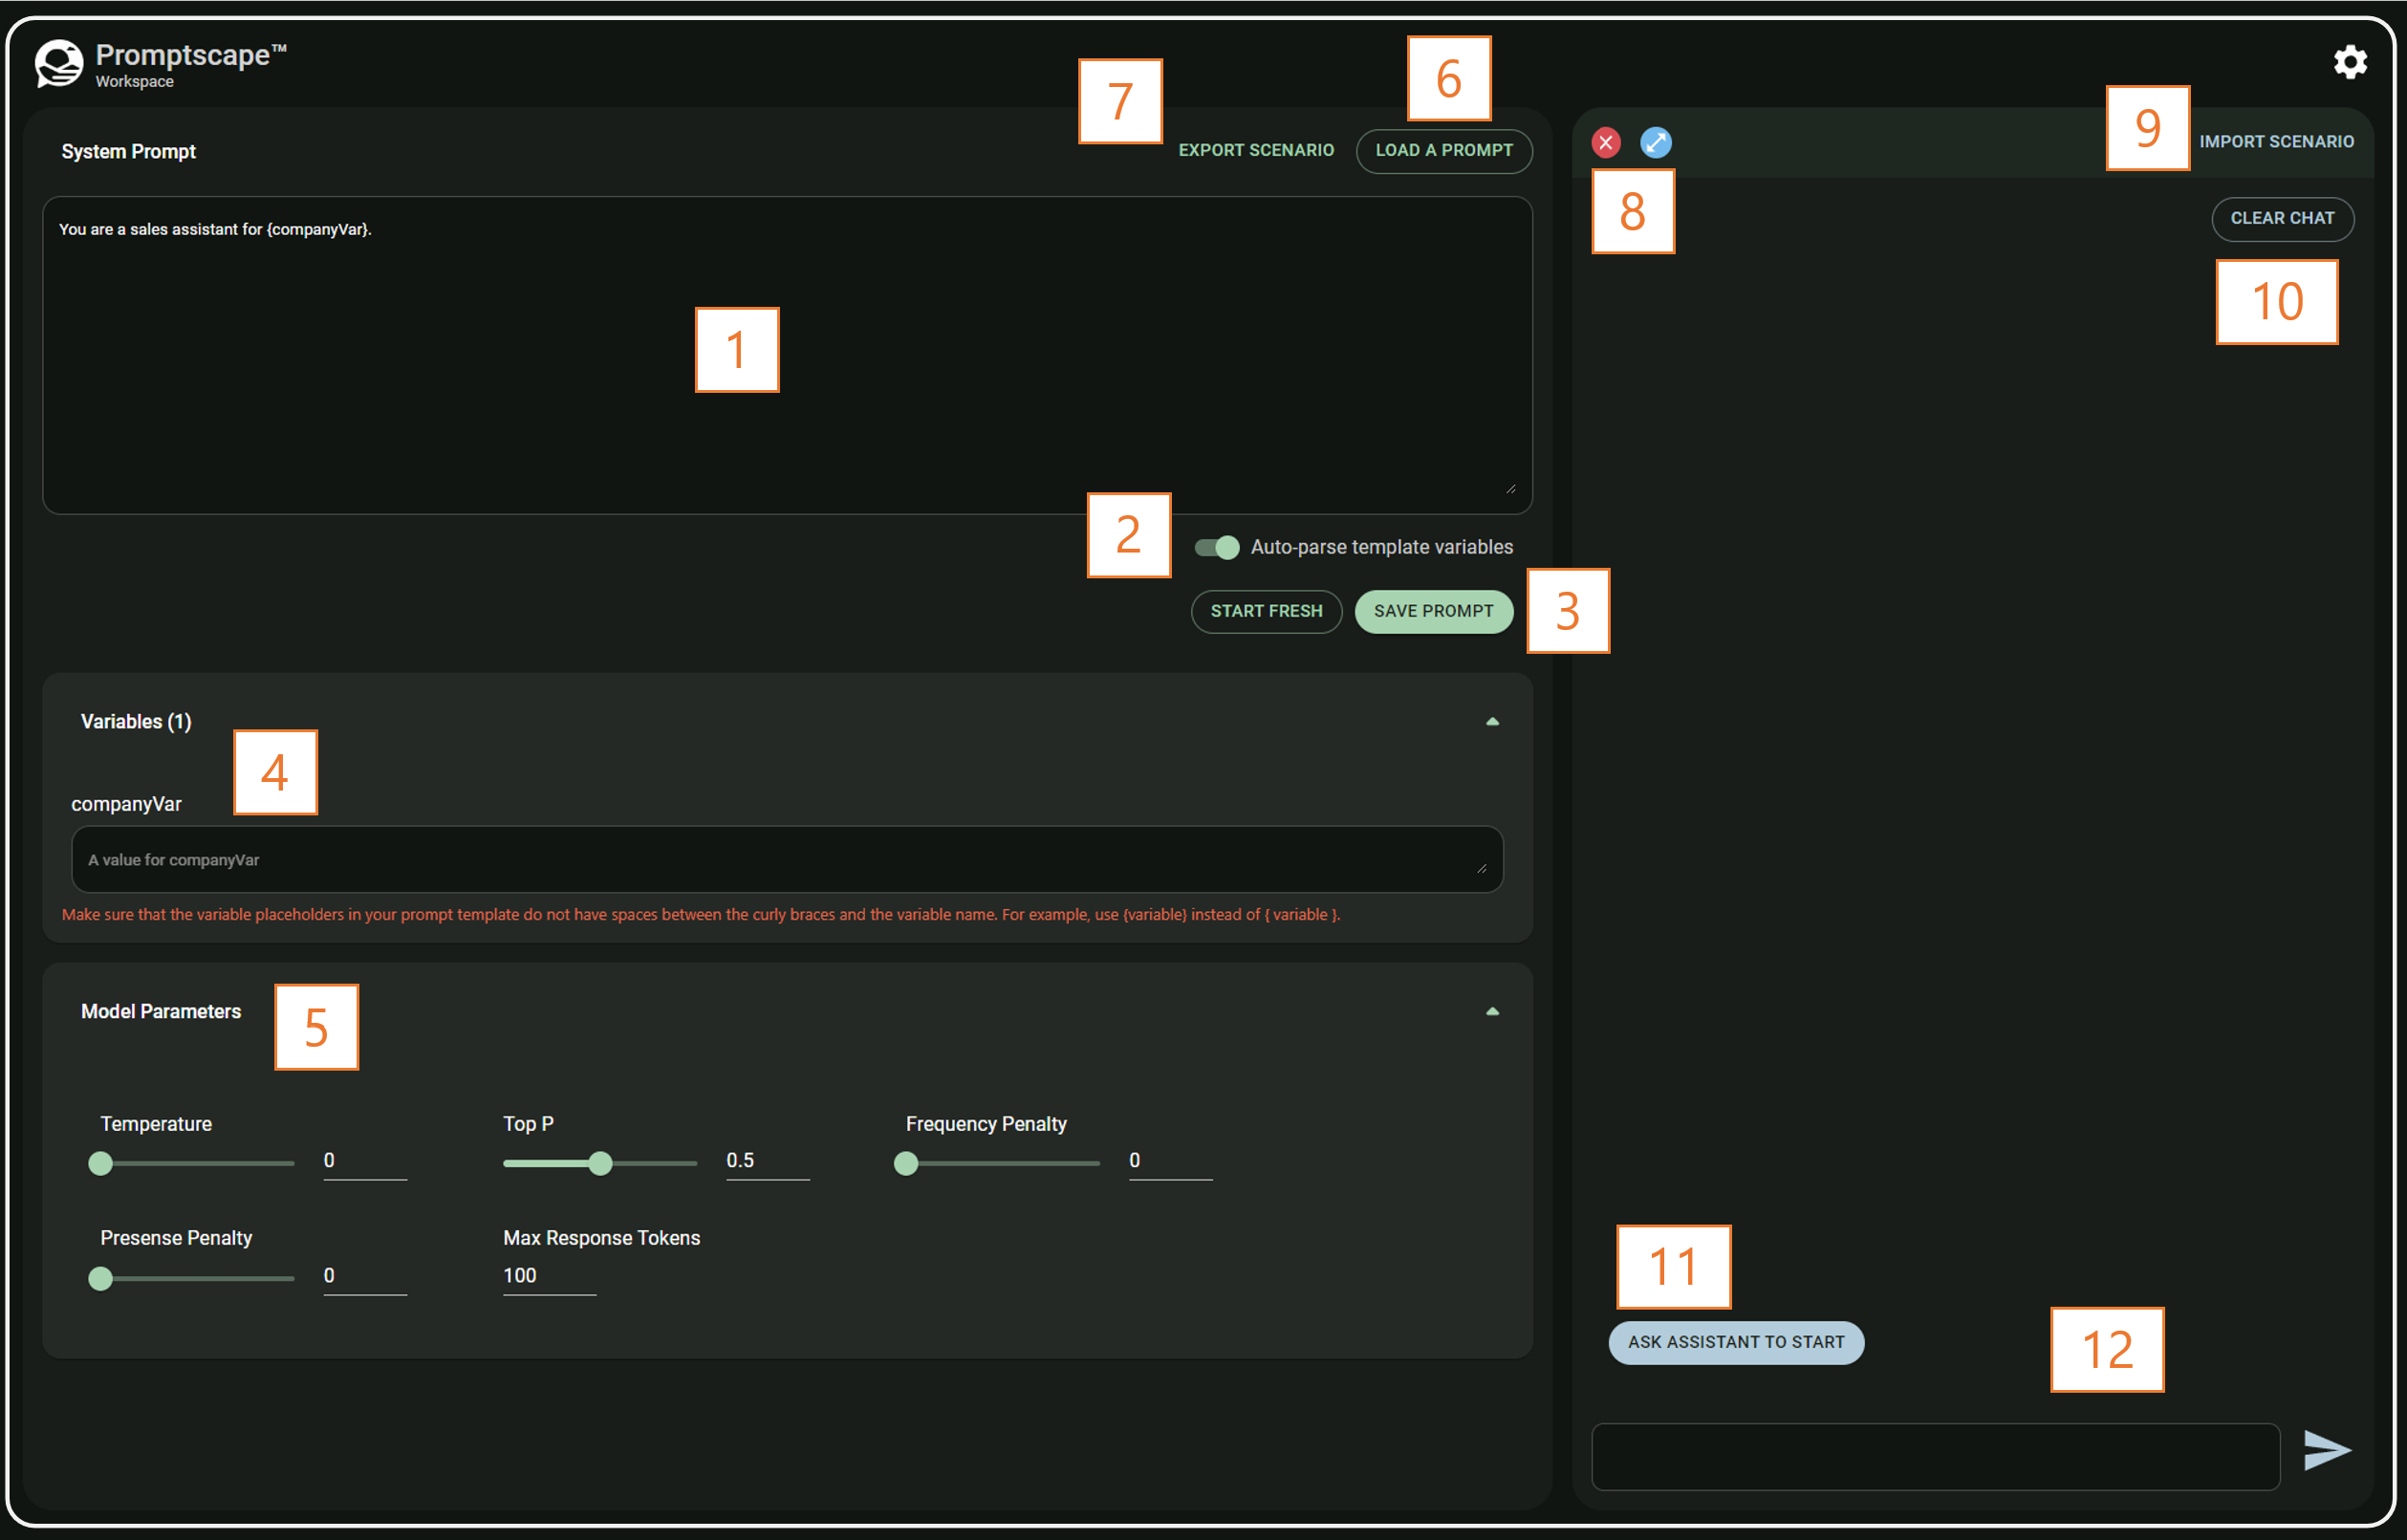Image resolution: width=2407 pixels, height=1540 pixels.
Task: Collapse the Model Parameters section chevron
Action: (1492, 1012)
